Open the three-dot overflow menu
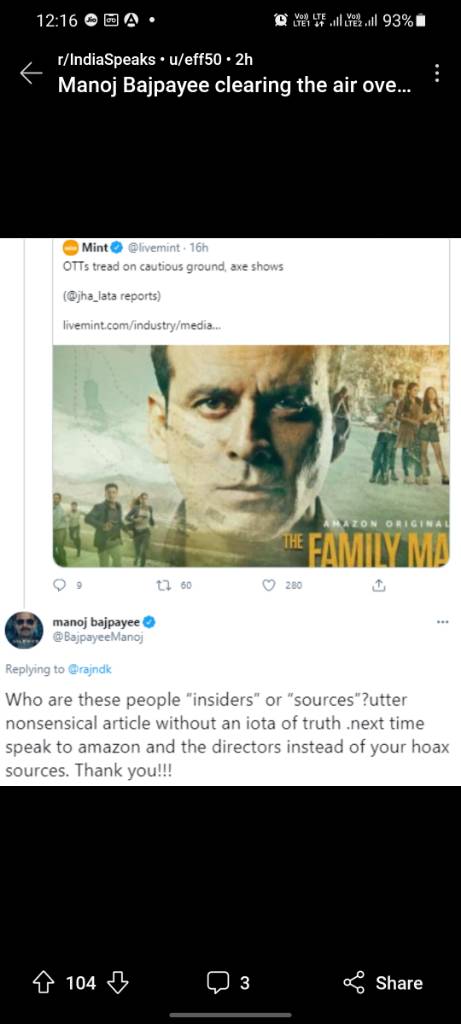 (x=437, y=72)
